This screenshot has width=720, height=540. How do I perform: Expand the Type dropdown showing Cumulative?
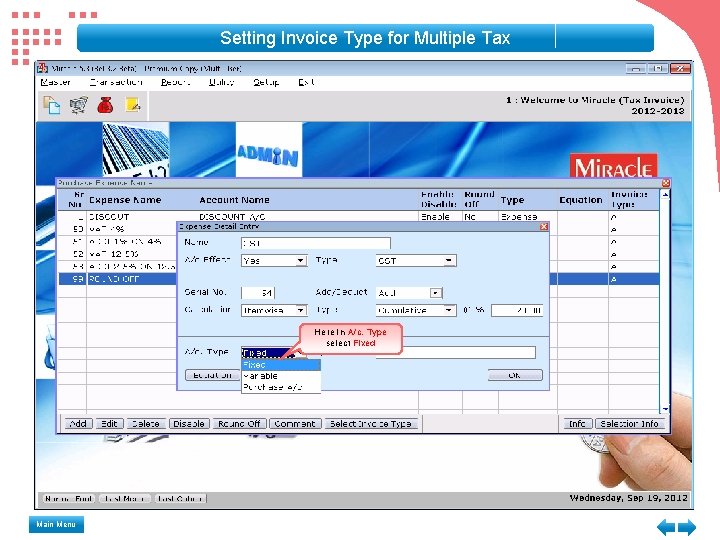449,310
